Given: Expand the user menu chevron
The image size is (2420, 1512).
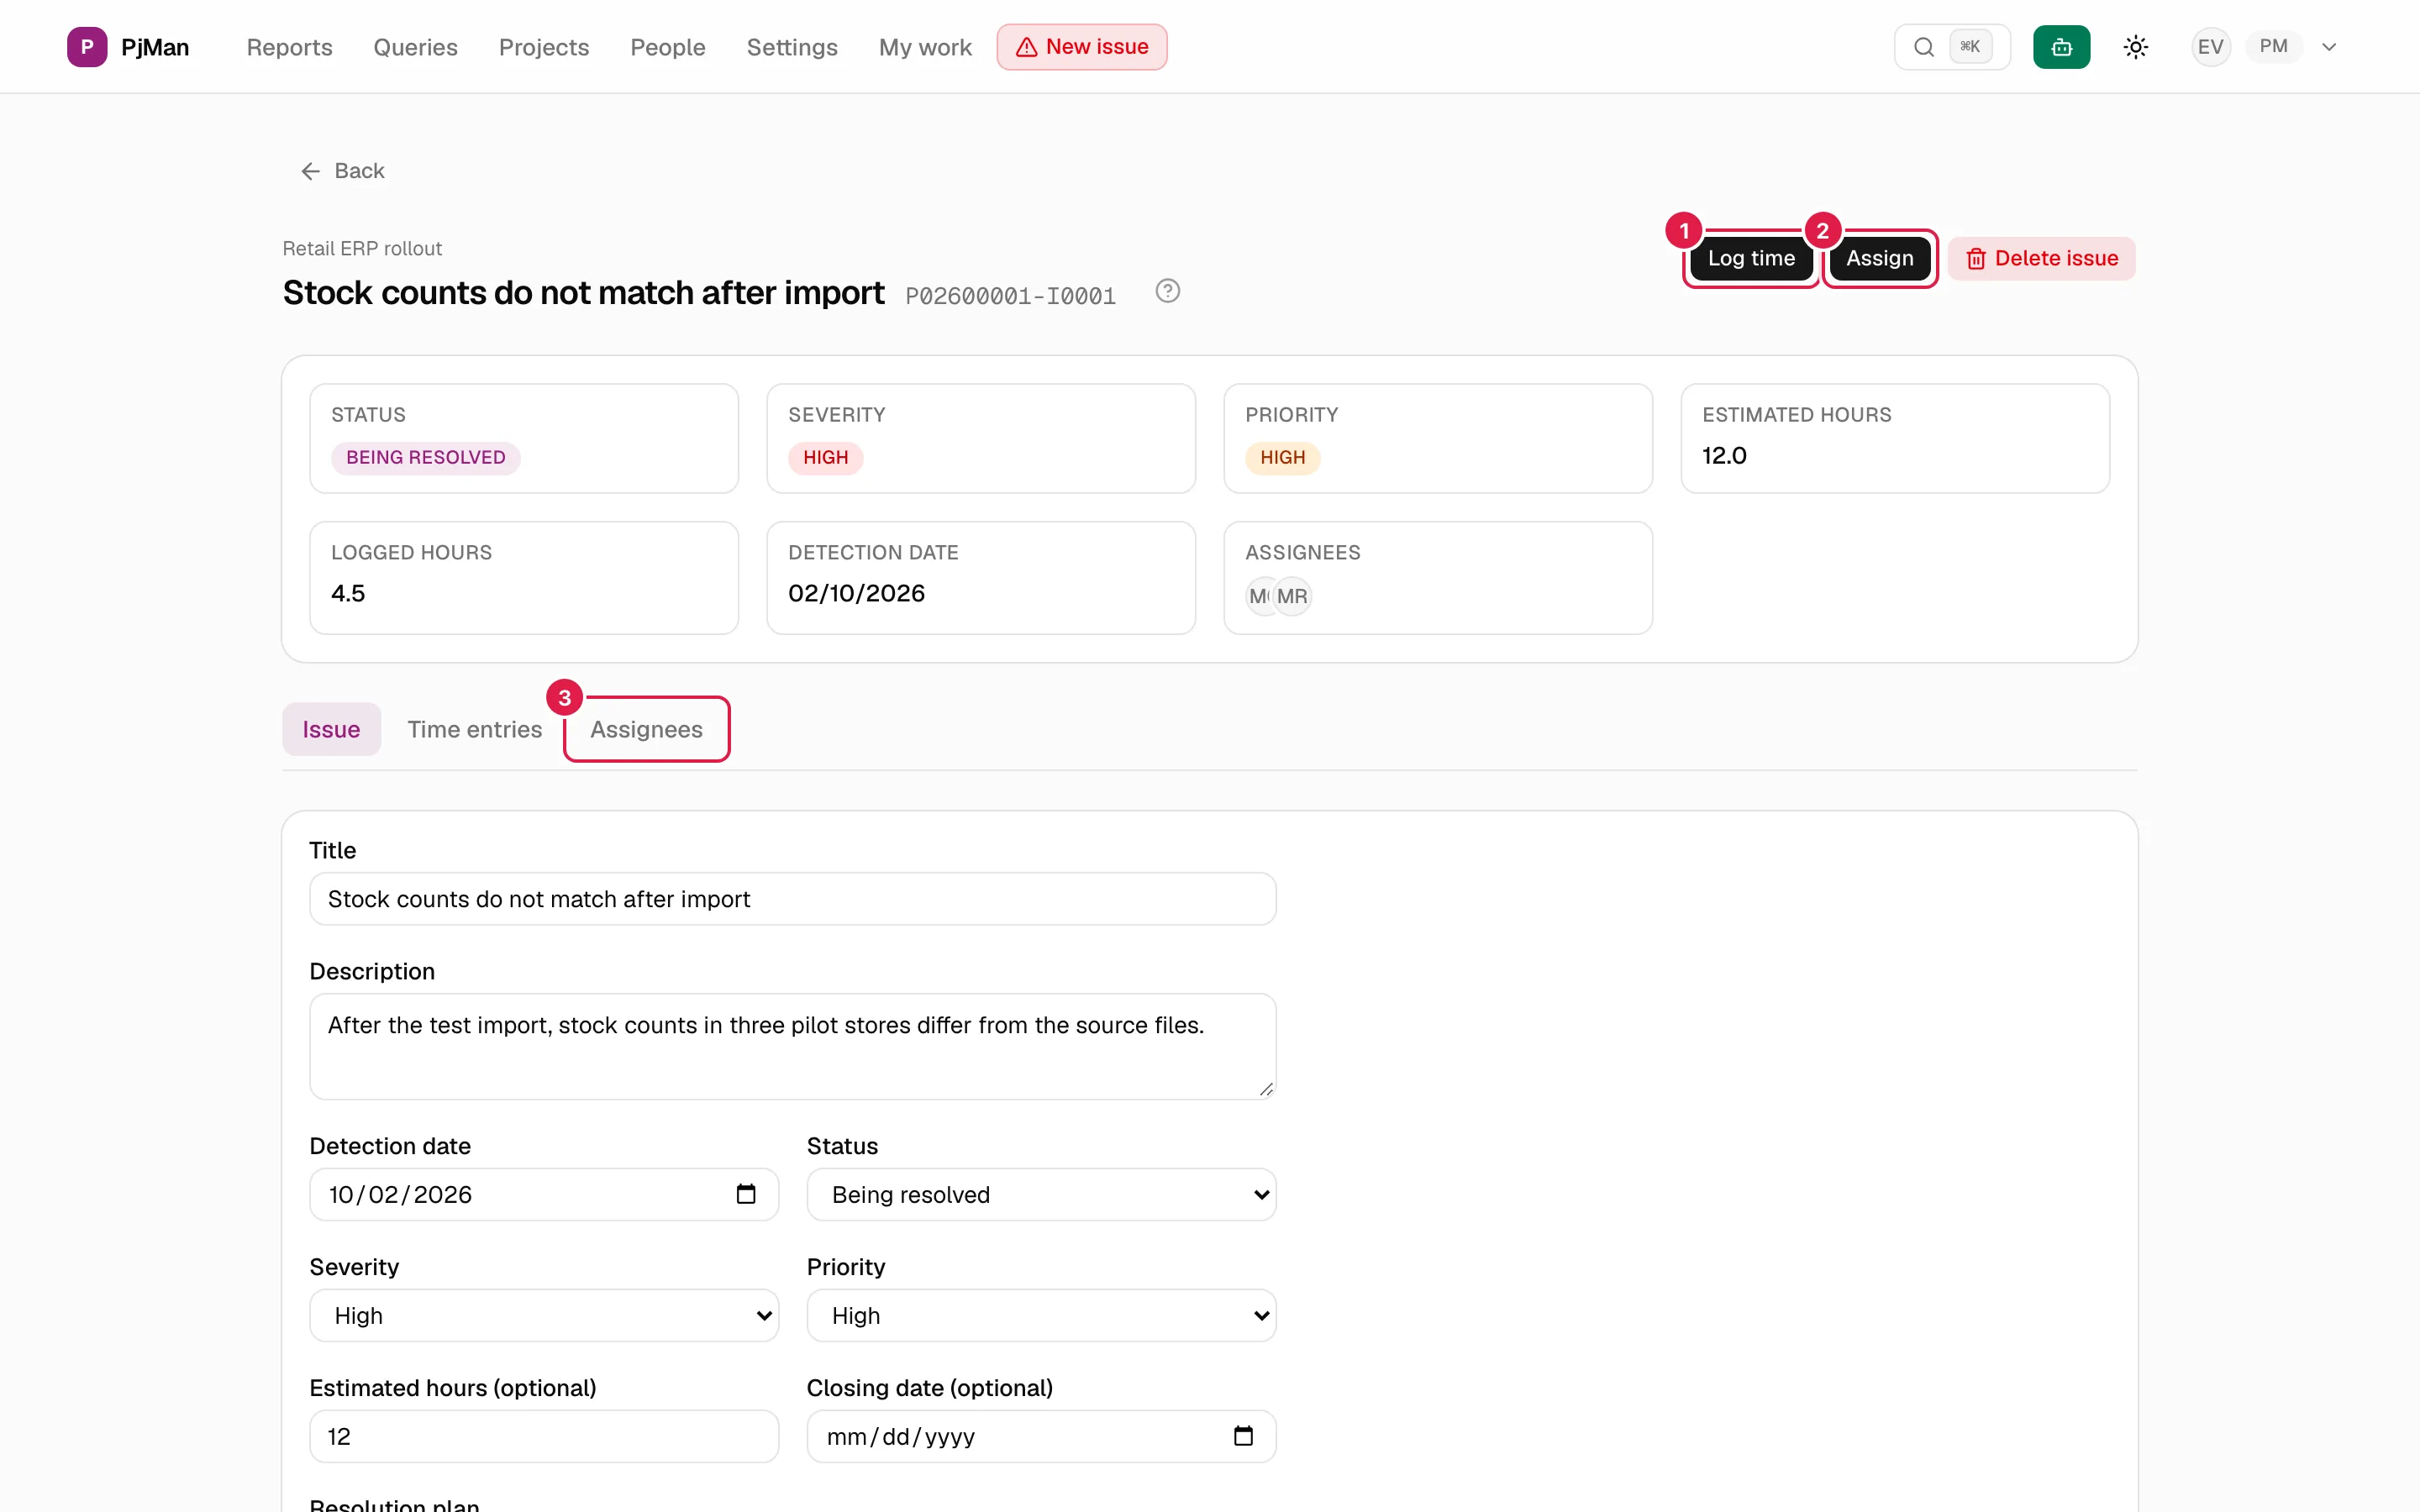Looking at the screenshot, I should pos(2328,47).
